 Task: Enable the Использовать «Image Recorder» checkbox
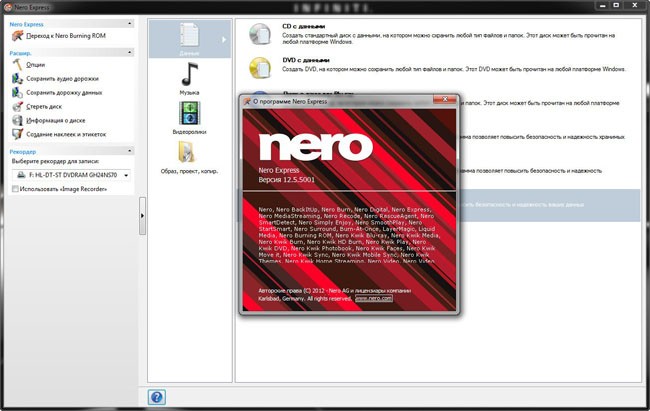click(x=15, y=189)
